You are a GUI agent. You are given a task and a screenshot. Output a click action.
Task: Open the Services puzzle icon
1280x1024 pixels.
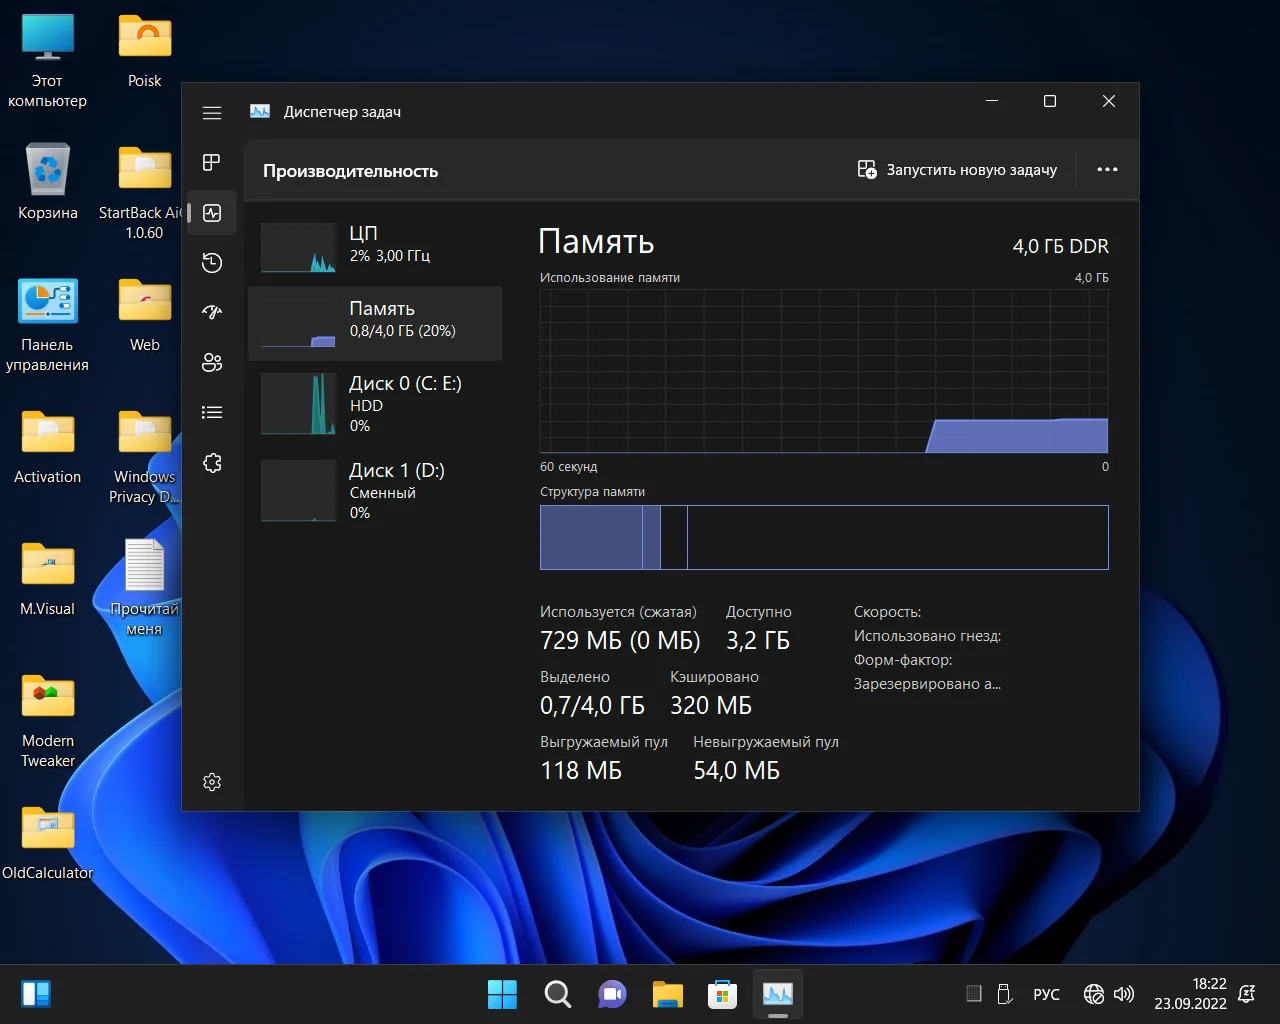coord(212,463)
